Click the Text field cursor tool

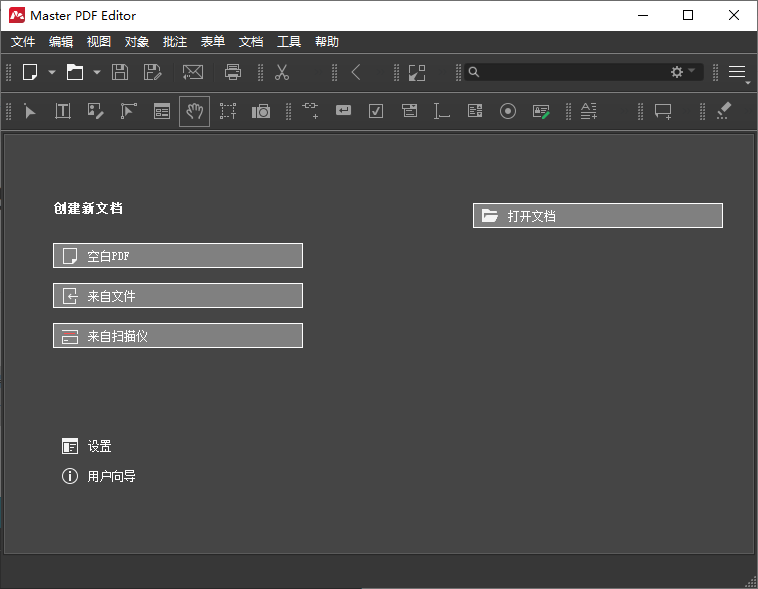pos(441,111)
